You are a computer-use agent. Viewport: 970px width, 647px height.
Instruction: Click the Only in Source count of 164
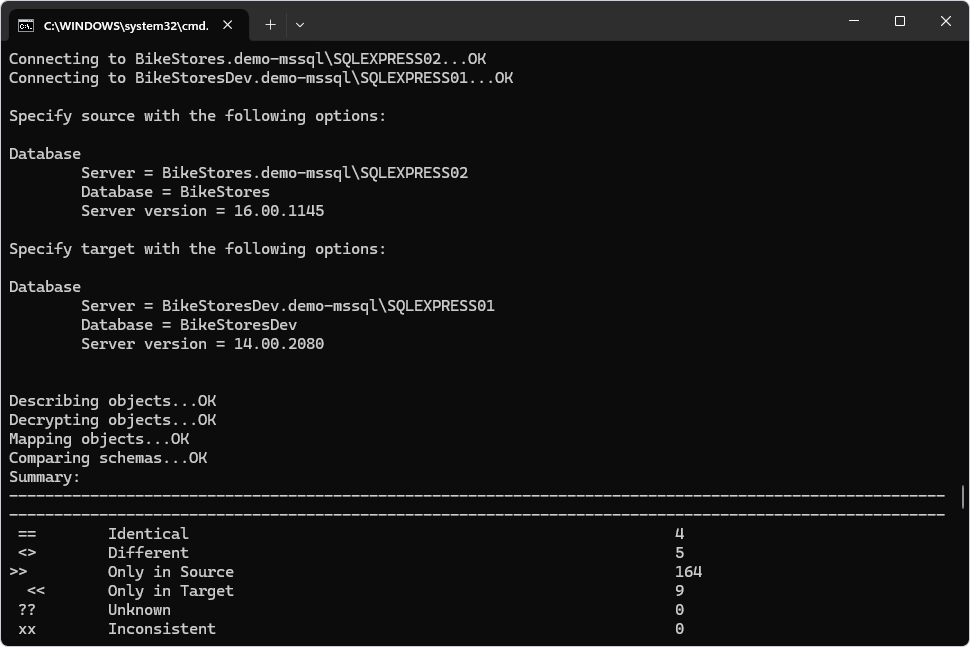click(690, 571)
